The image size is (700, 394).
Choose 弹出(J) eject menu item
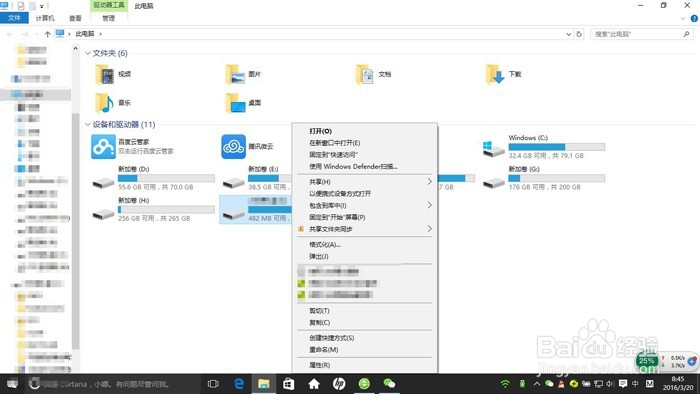point(319,256)
